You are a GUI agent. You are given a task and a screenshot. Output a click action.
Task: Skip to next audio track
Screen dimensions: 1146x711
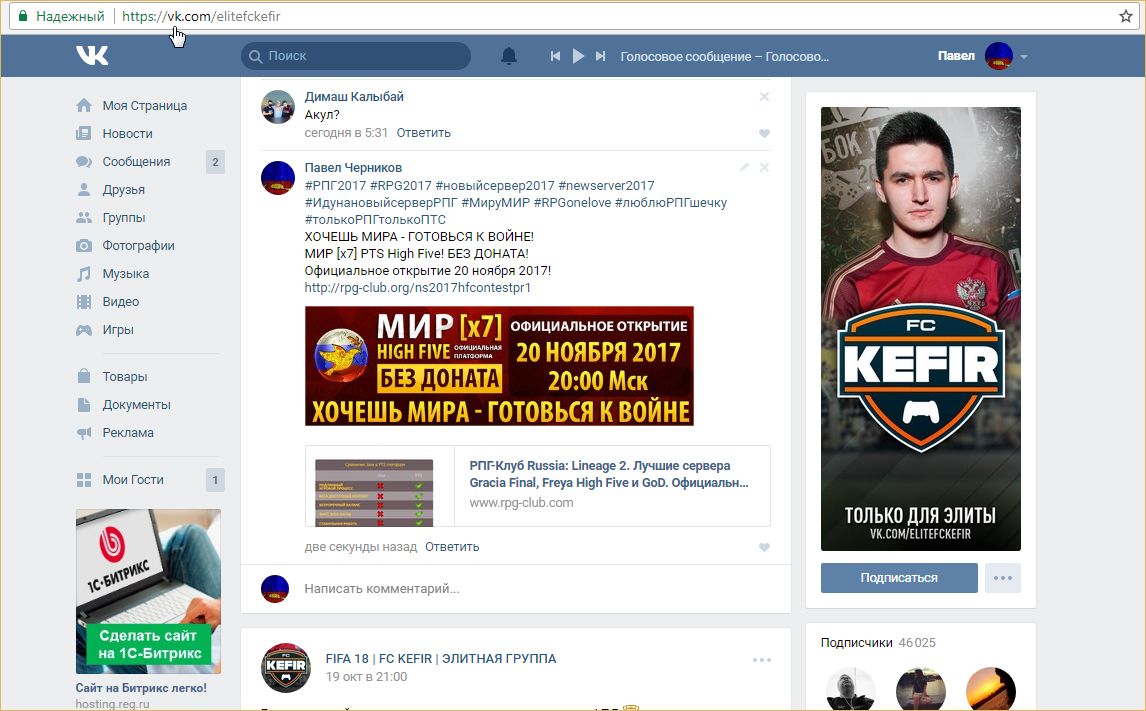point(600,57)
